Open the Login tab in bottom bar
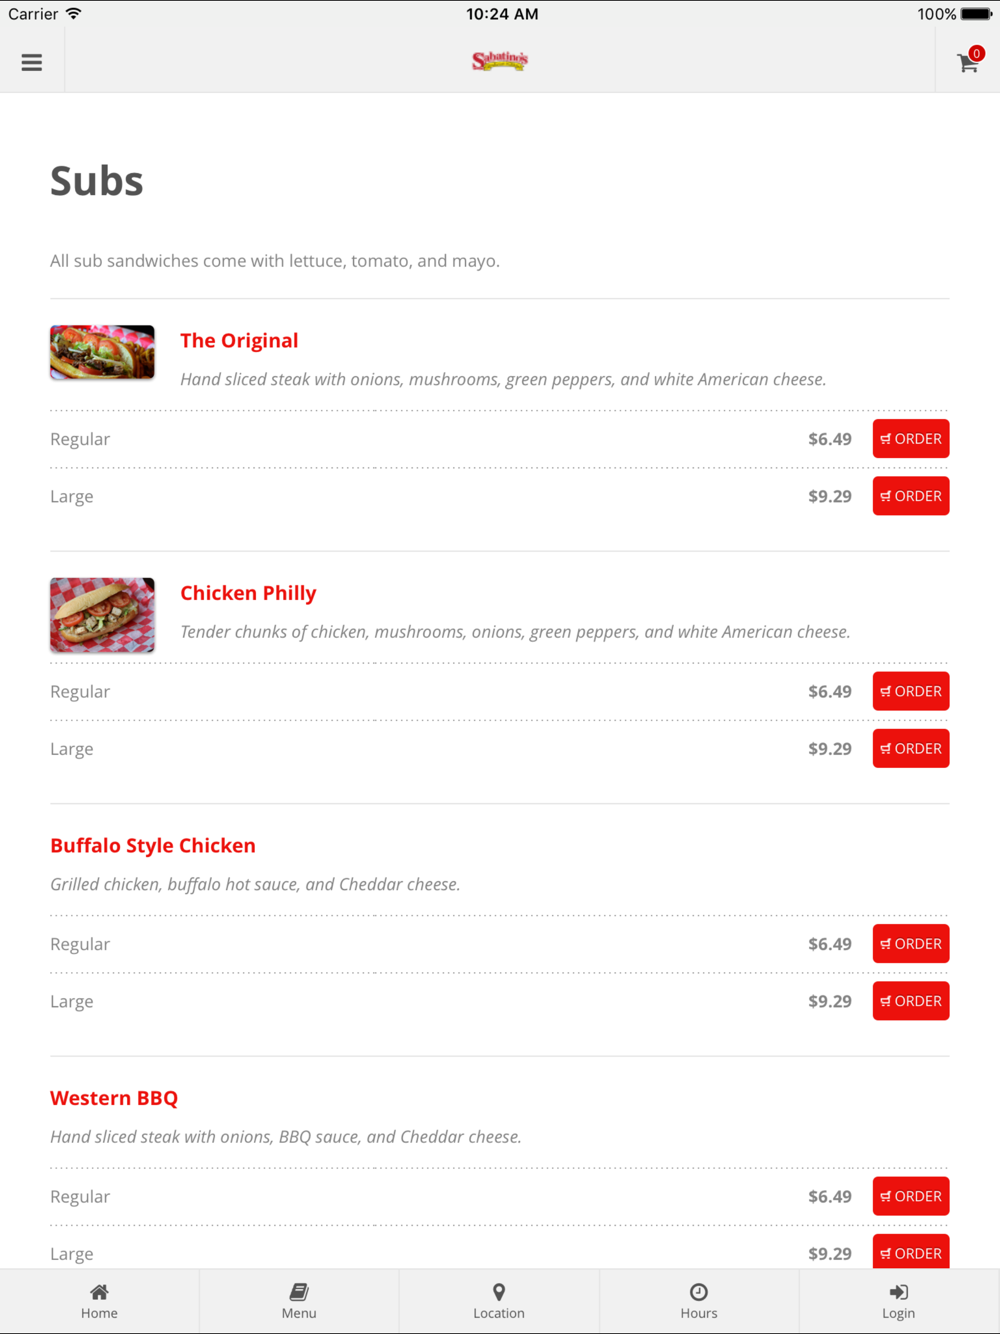This screenshot has width=1000, height=1334. [899, 1301]
